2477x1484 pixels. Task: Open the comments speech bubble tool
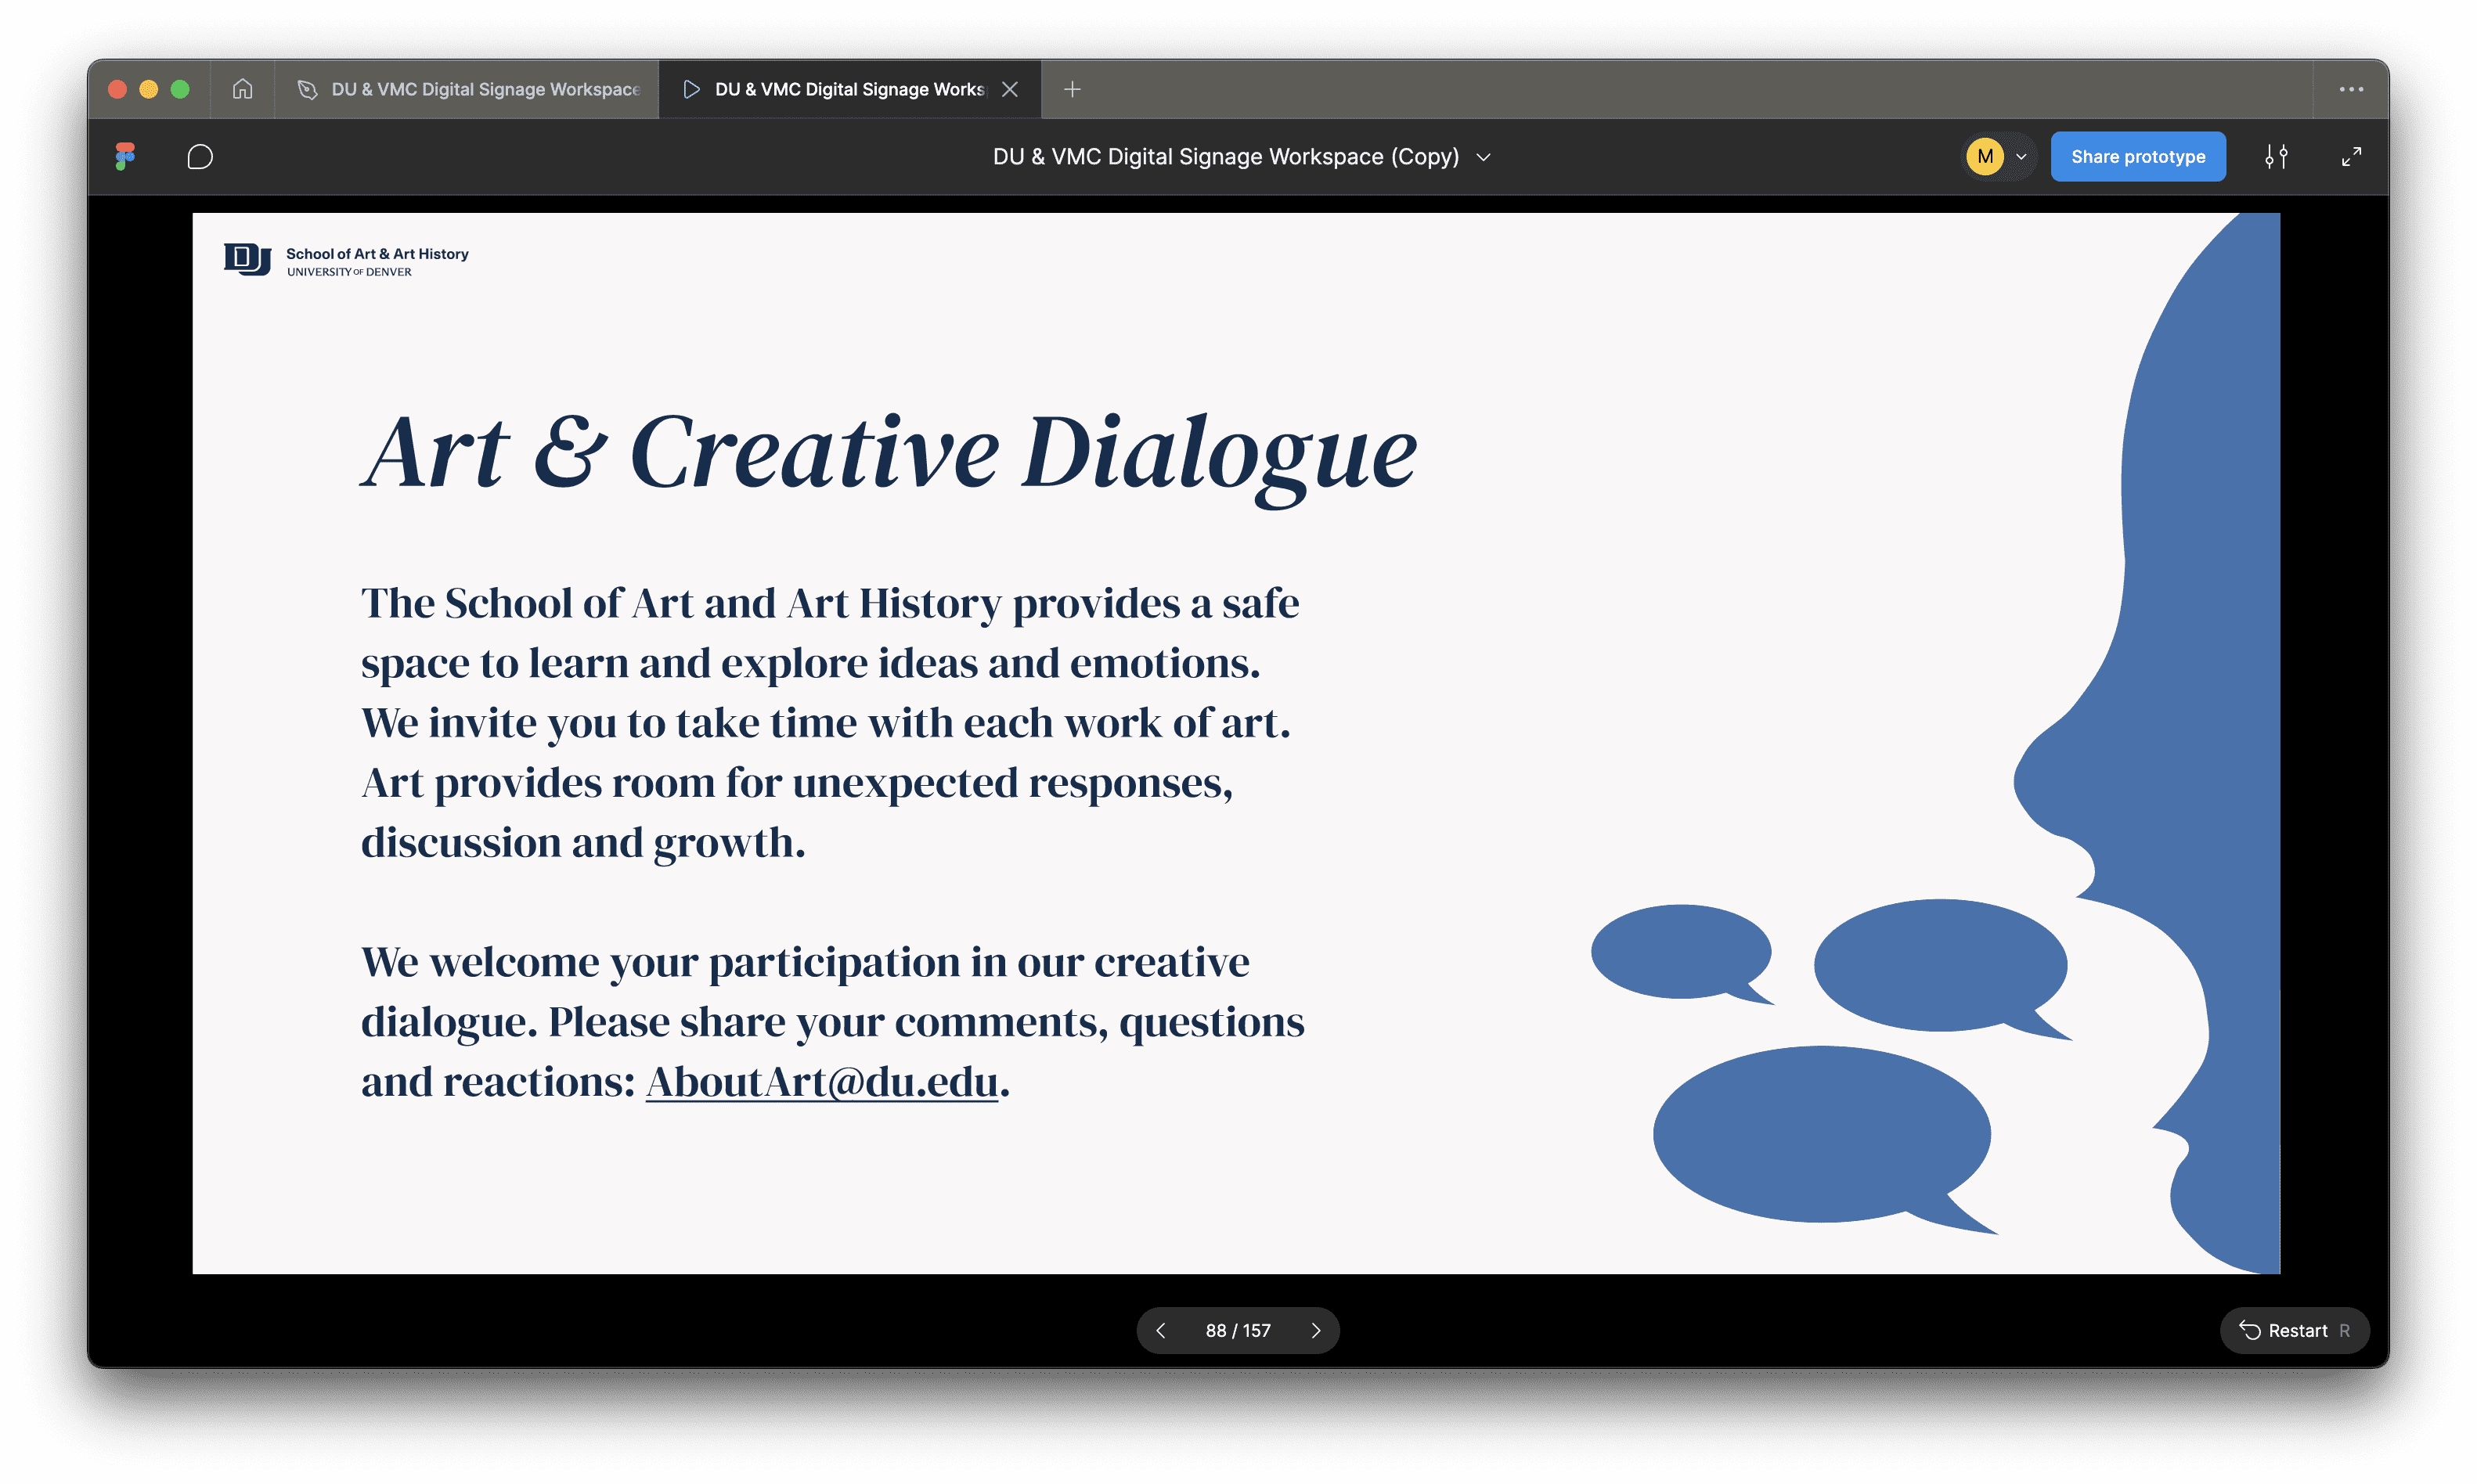[200, 157]
